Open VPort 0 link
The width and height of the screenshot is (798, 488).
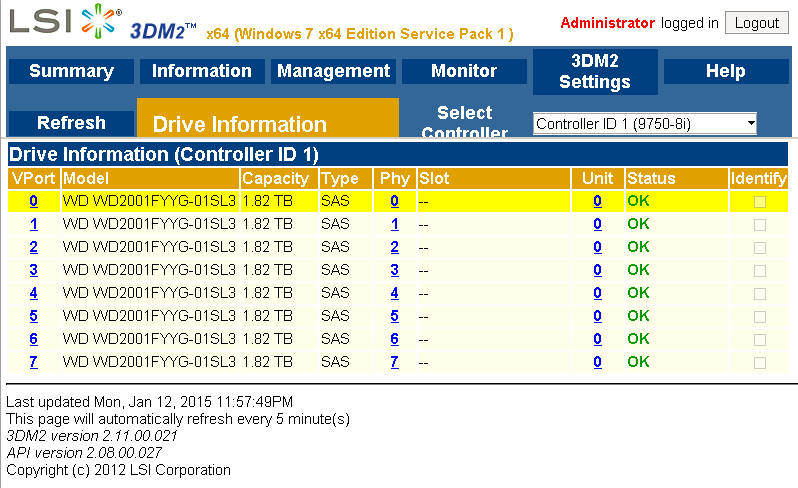click(x=34, y=201)
